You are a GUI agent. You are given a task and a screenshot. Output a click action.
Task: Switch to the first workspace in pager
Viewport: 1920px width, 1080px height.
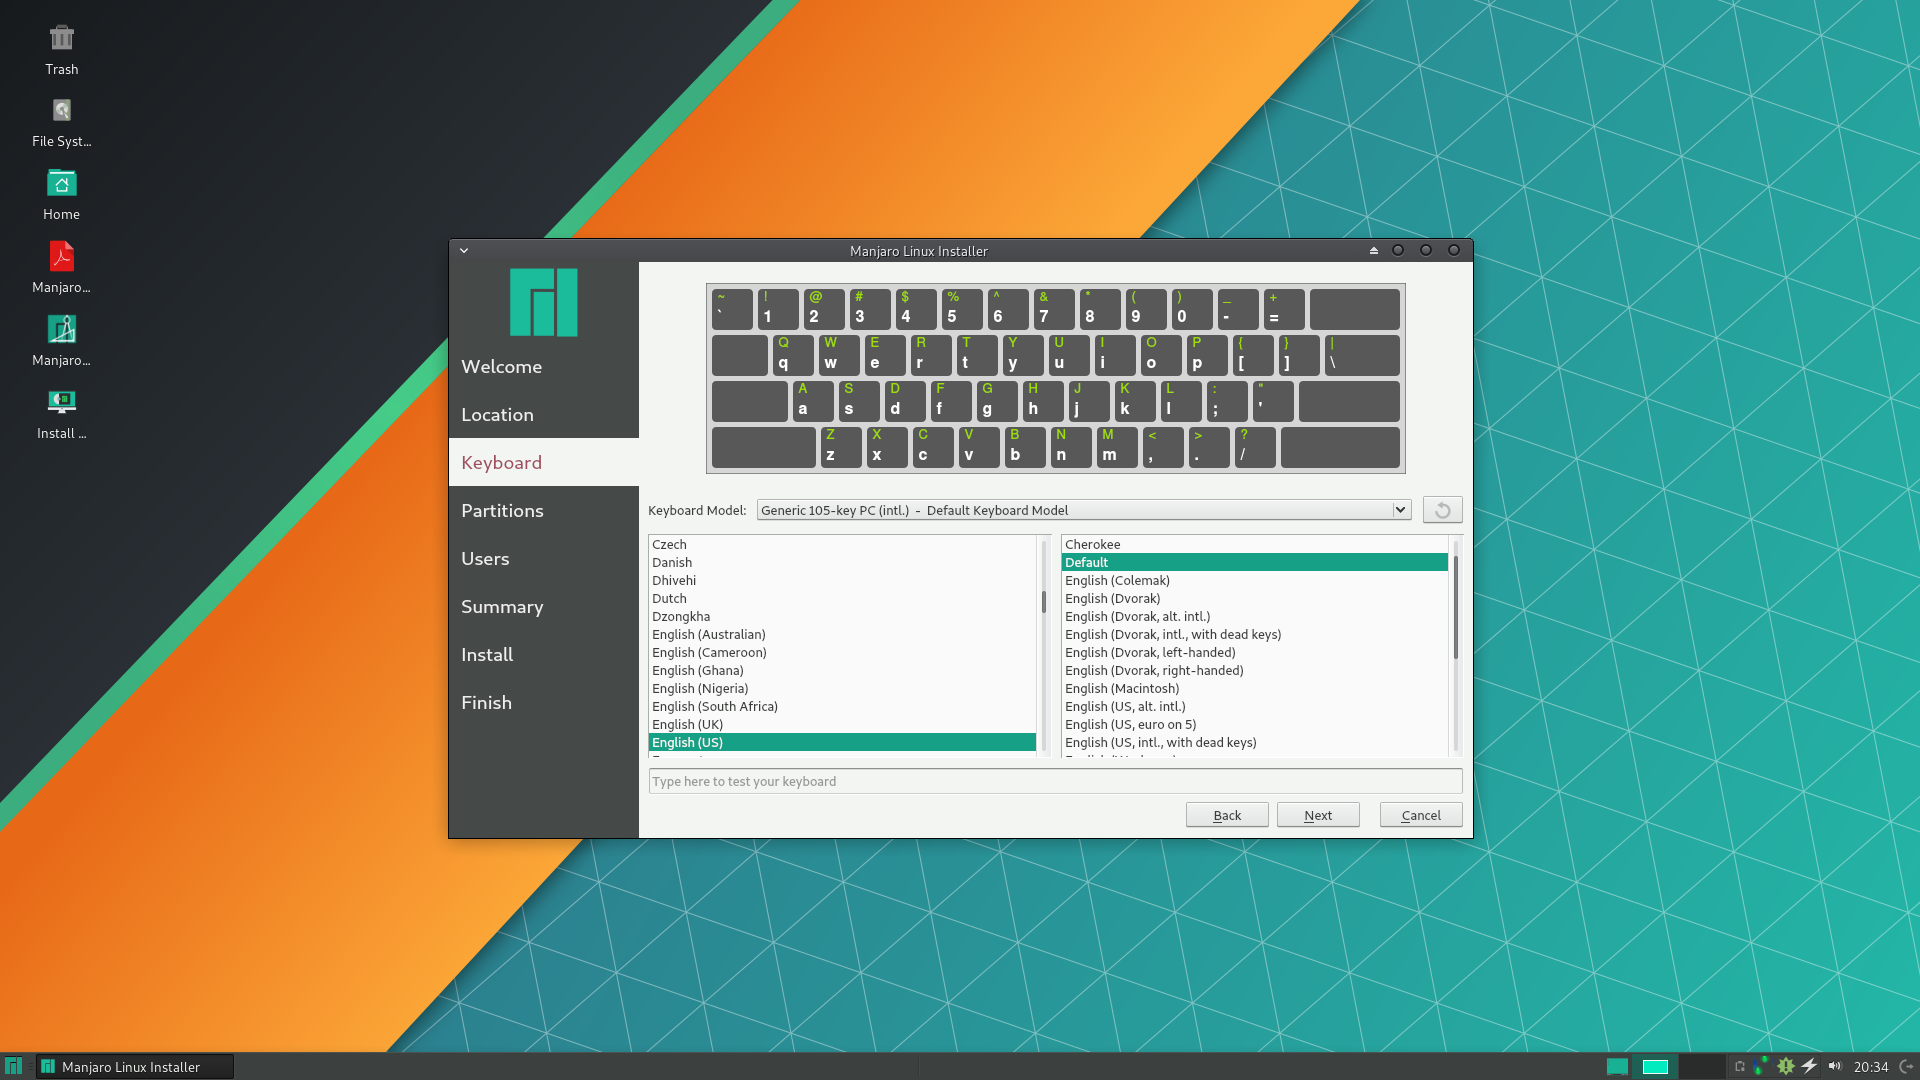point(1655,1067)
